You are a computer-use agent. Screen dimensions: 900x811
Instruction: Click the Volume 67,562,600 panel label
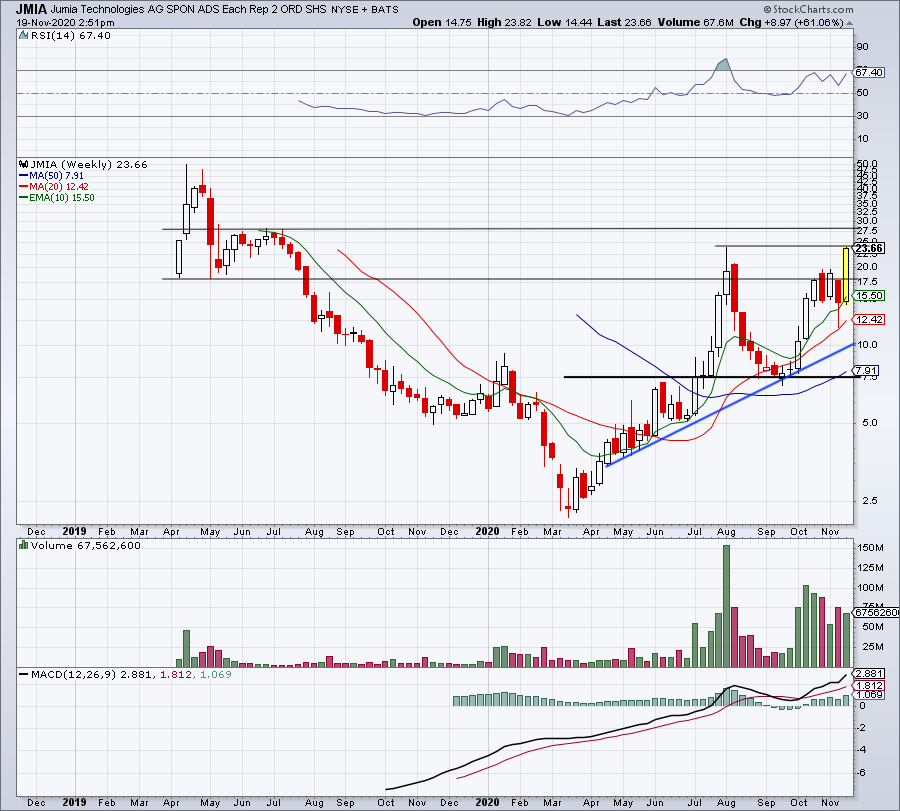(86, 545)
